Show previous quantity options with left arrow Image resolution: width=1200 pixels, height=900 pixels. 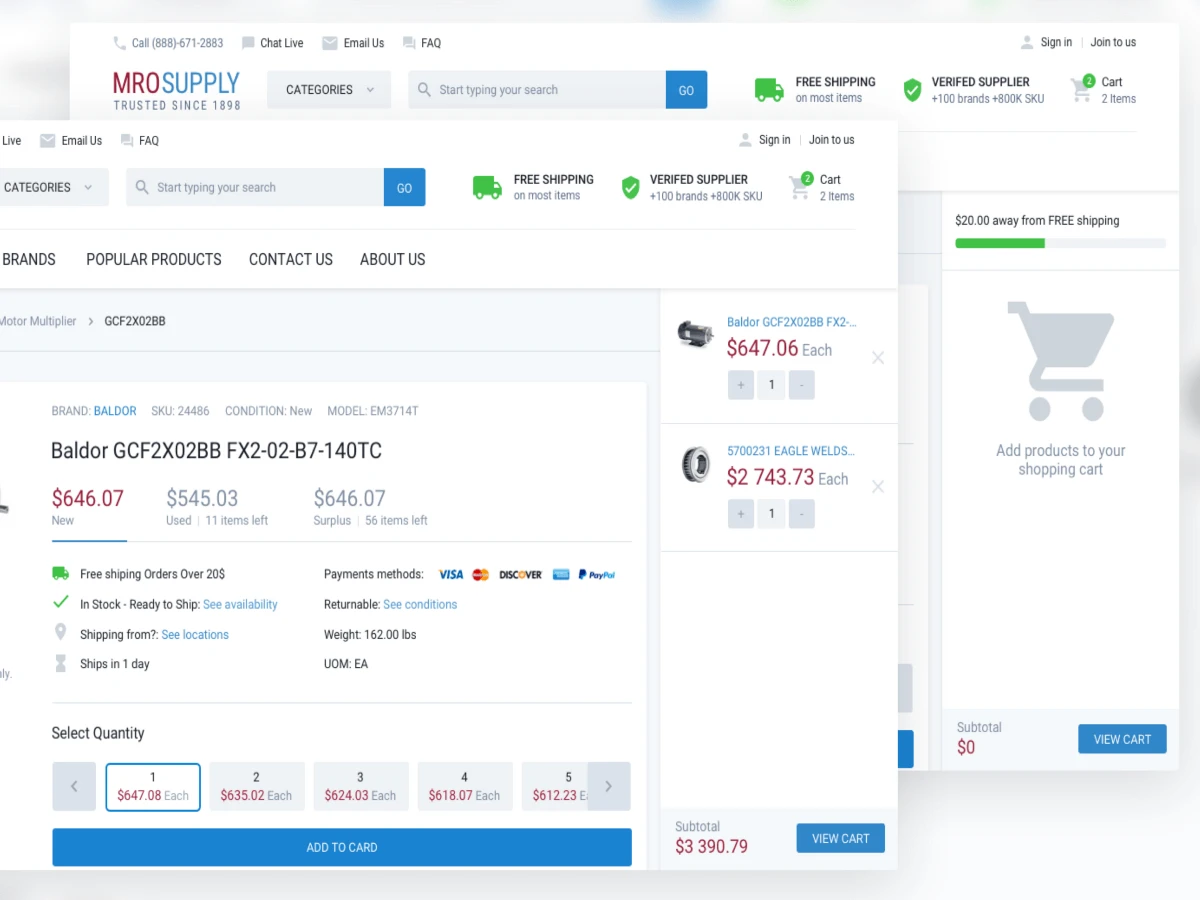pos(74,786)
